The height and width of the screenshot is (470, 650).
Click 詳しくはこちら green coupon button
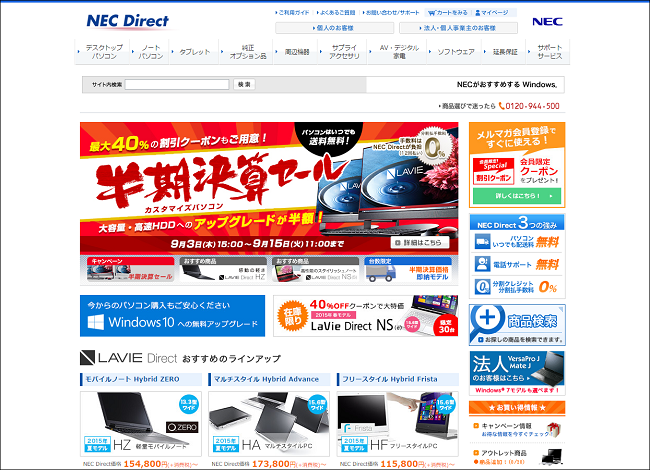(517, 196)
